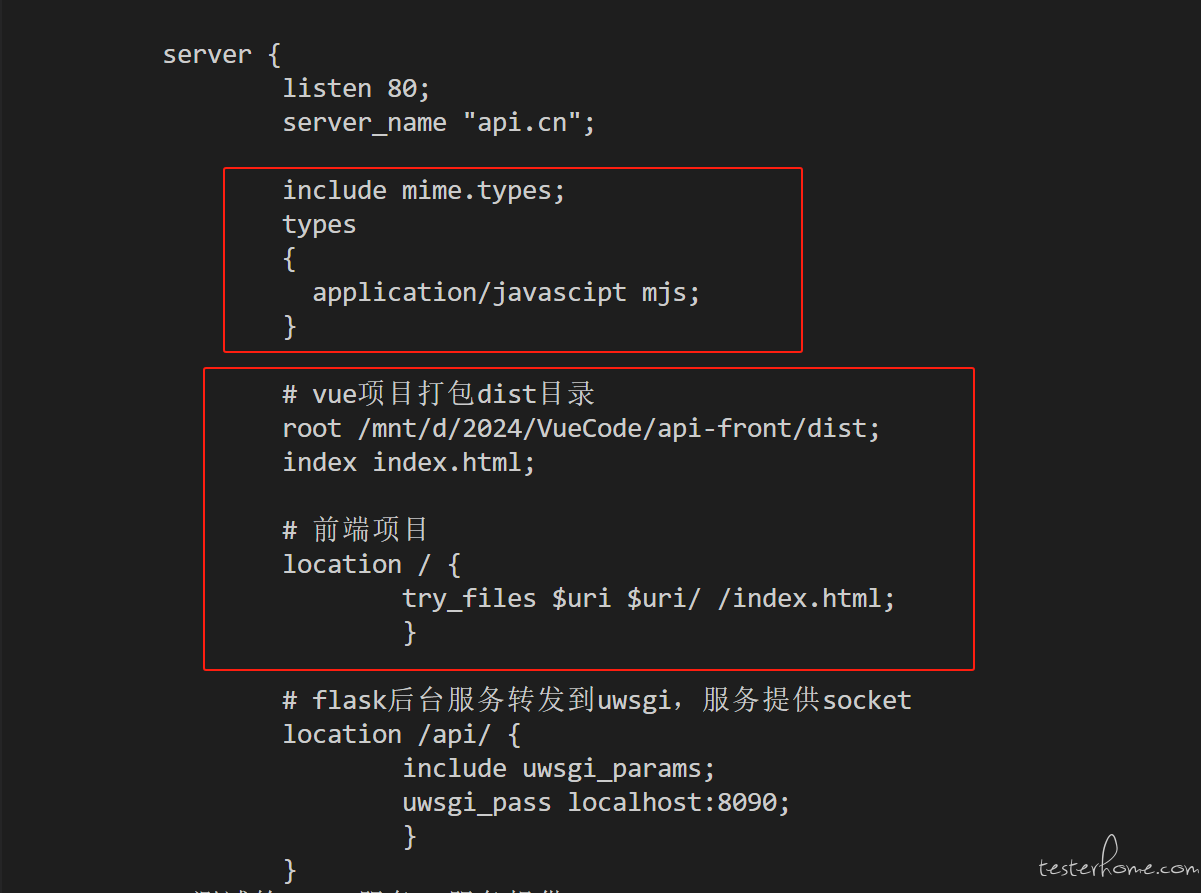Viewport: 1201px width, 893px height.
Task: Click the root dist path line
Action: [x=581, y=429]
